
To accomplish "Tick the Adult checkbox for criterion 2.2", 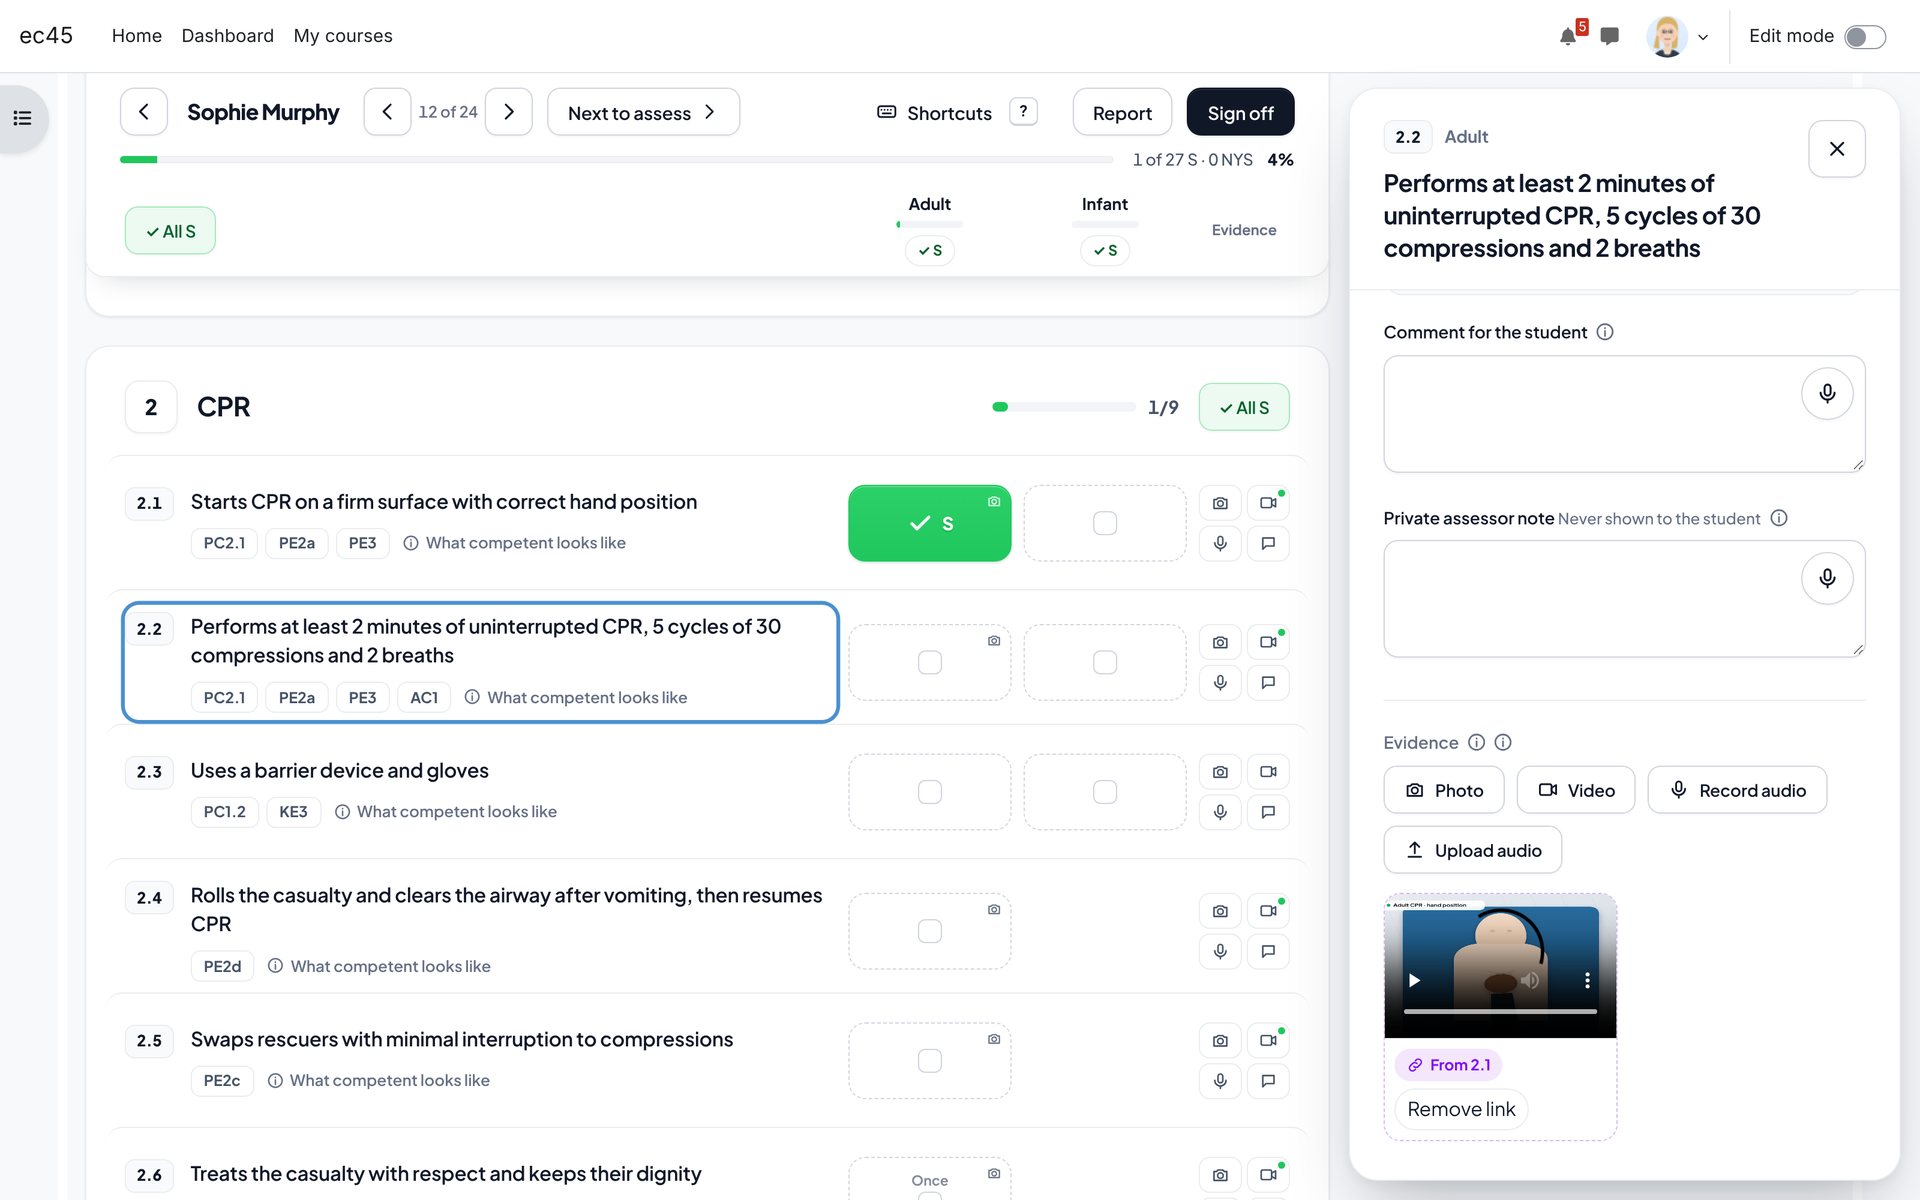I will click(930, 662).
